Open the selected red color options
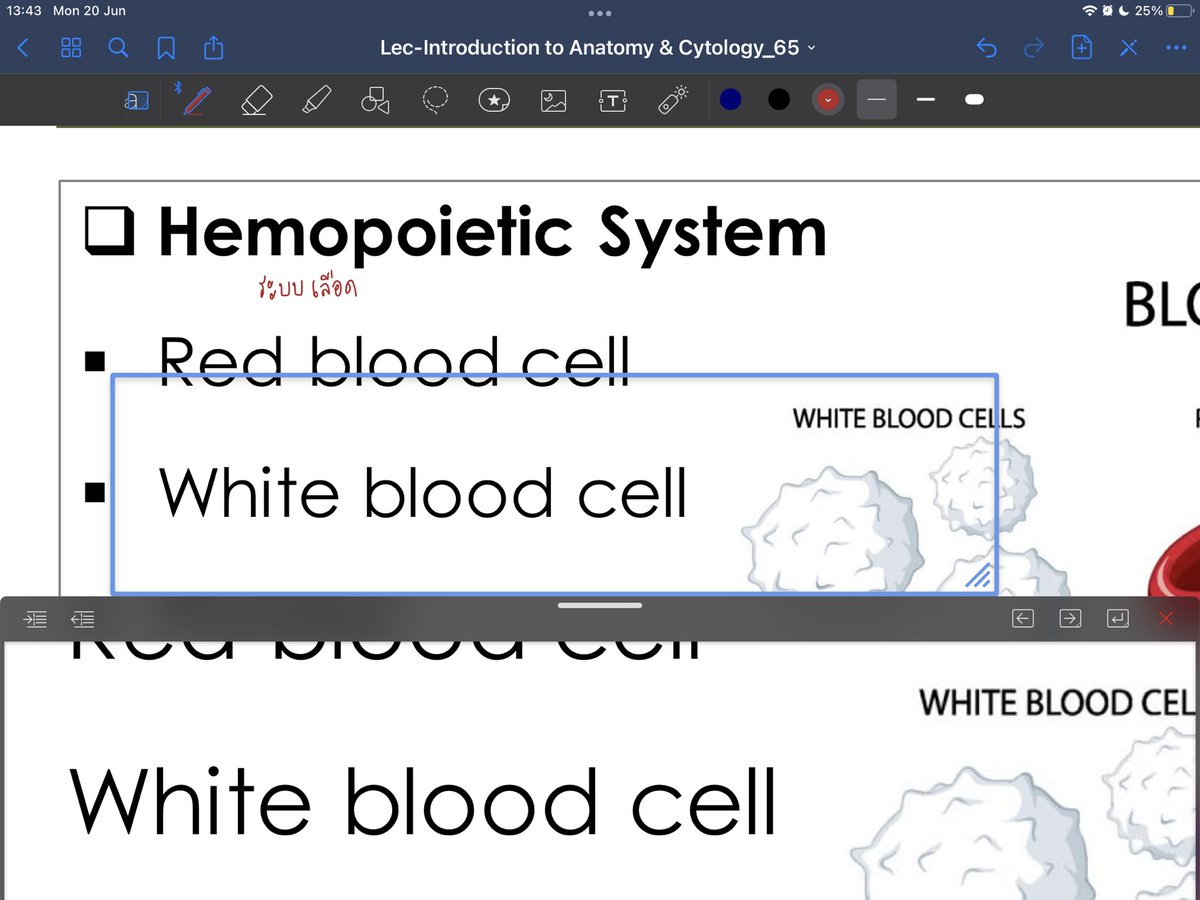This screenshot has height=900, width=1200. tap(828, 99)
